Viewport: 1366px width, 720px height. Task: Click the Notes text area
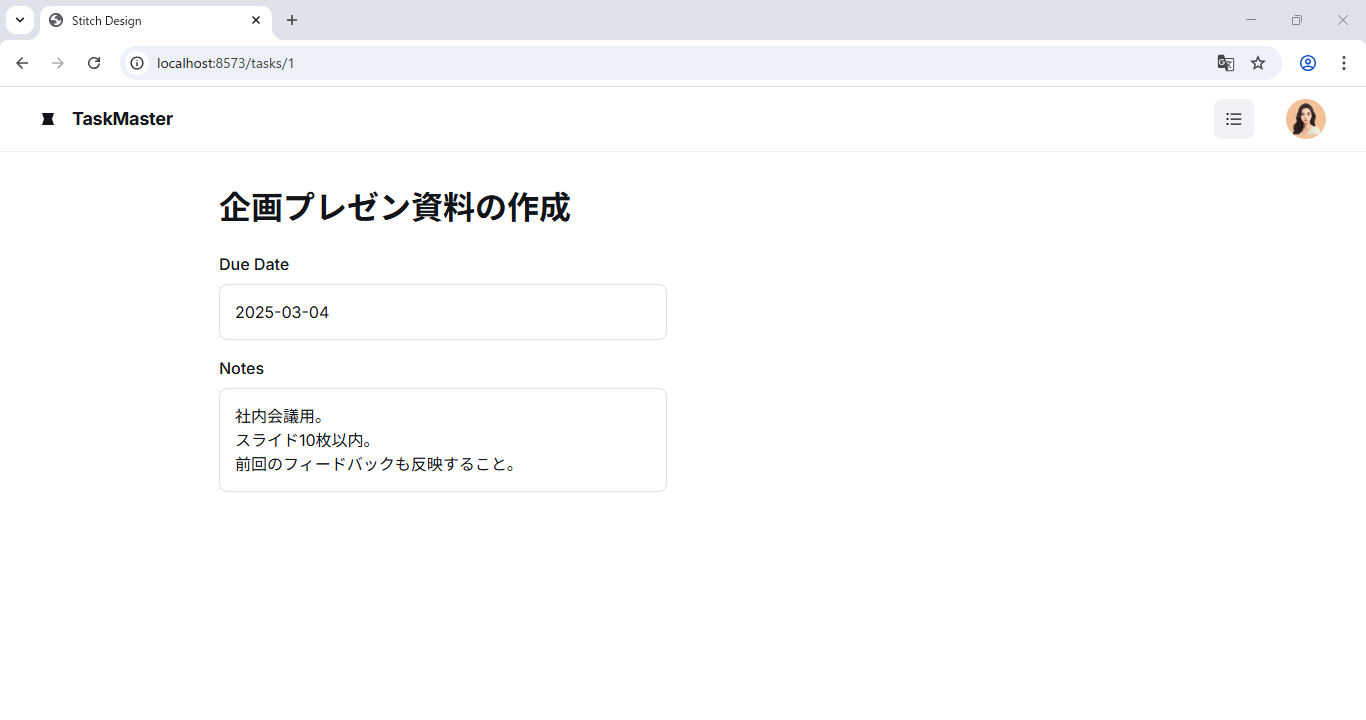click(x=443, y=440)
